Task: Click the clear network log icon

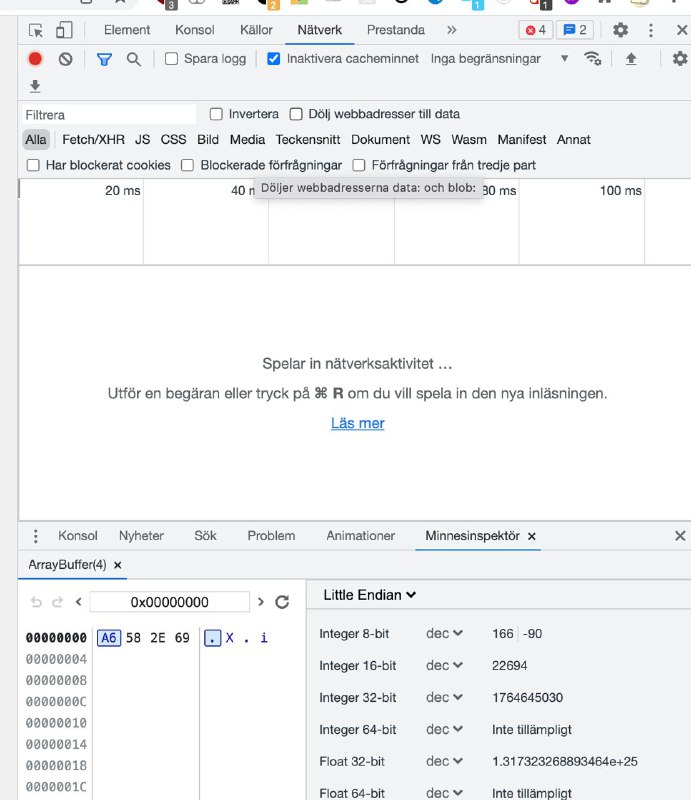Action: click(65, 59)
